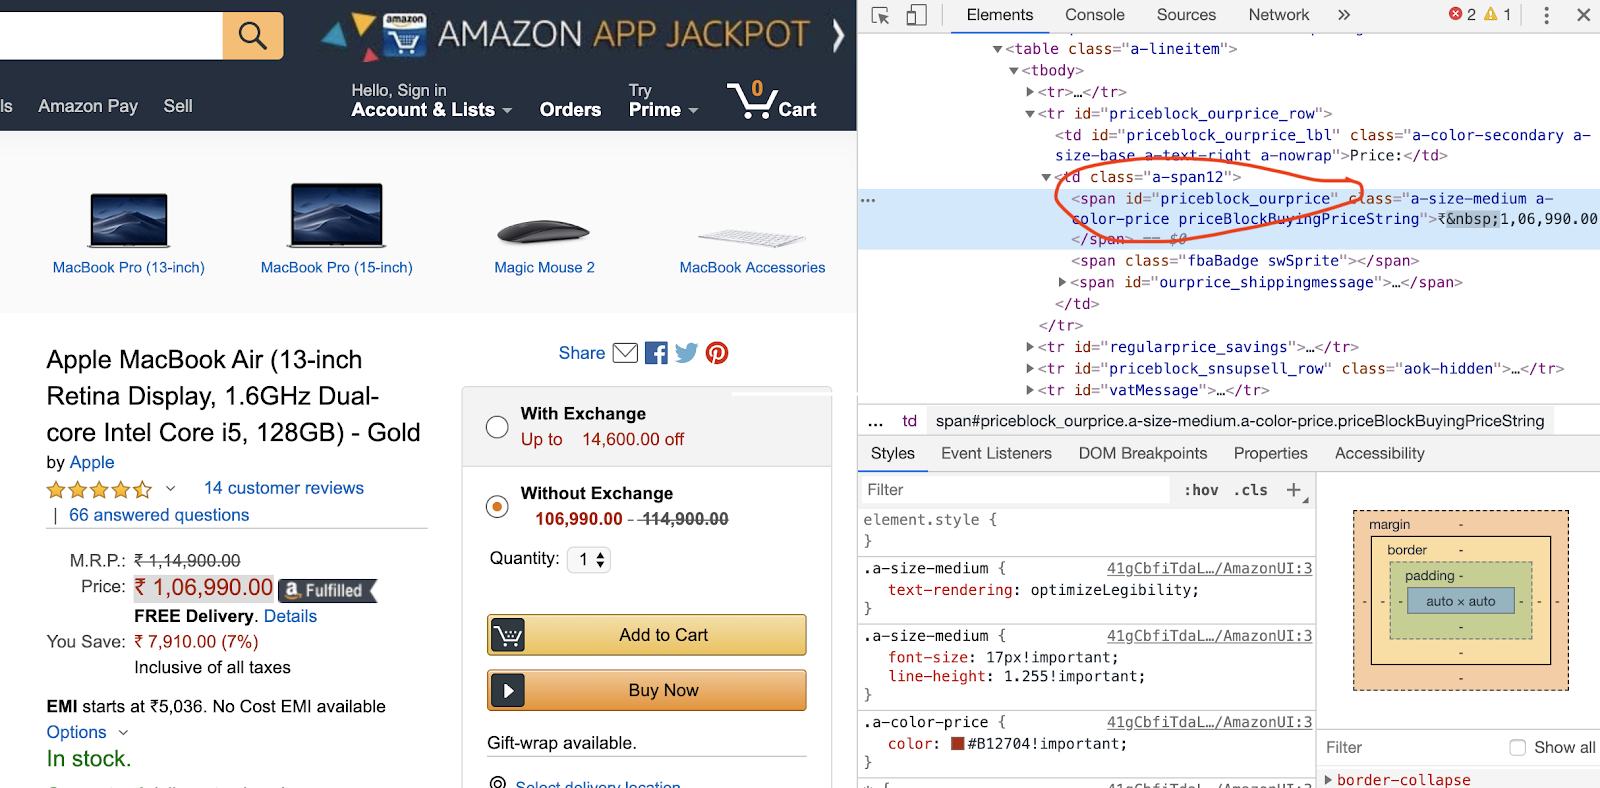Viewport: 1600px width, 788px height.
Task: Switch to the Console tab
Action: tap(1095, 15)
